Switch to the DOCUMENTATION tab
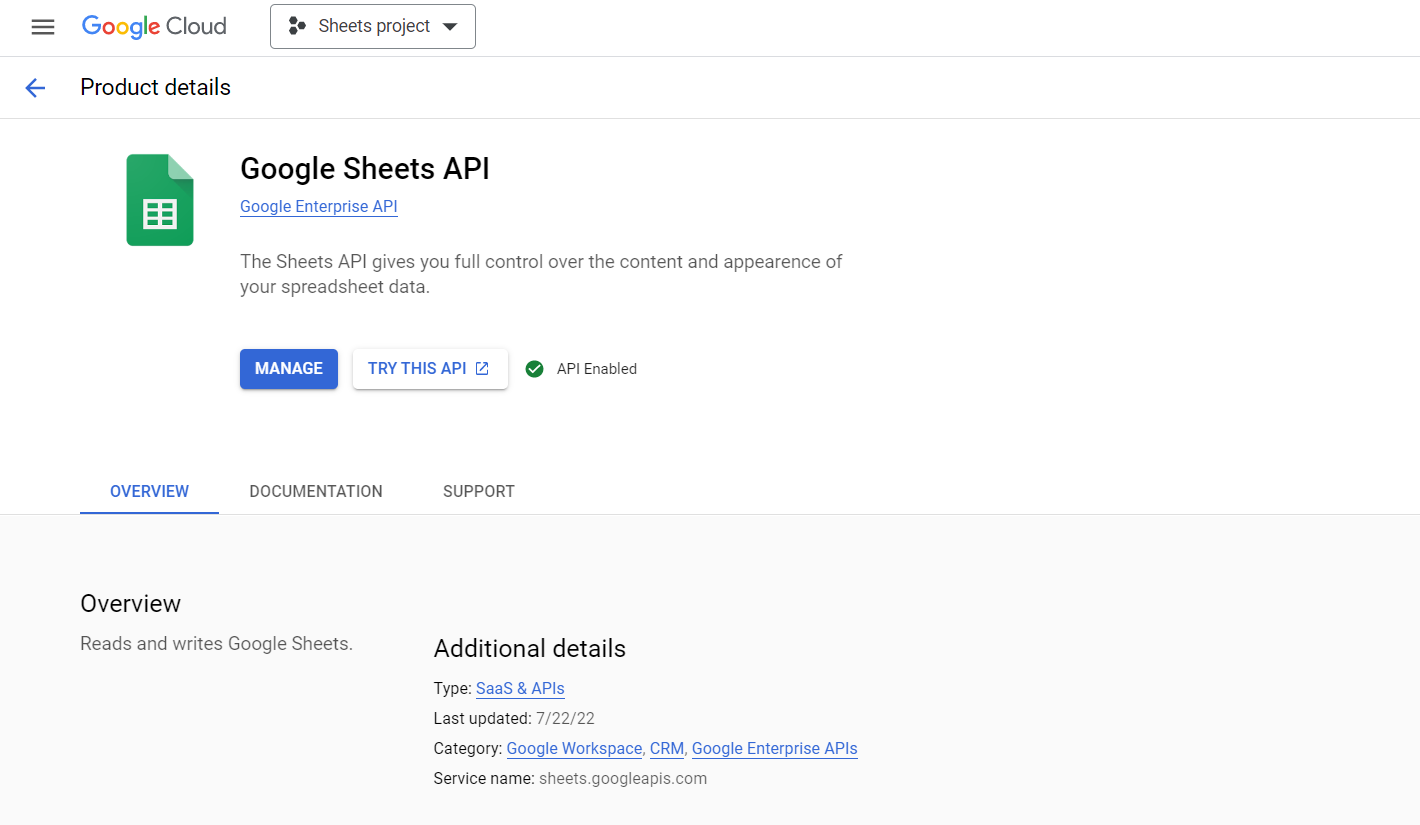The height and width of the screenshot is (825, 1420). click(316, 491)
